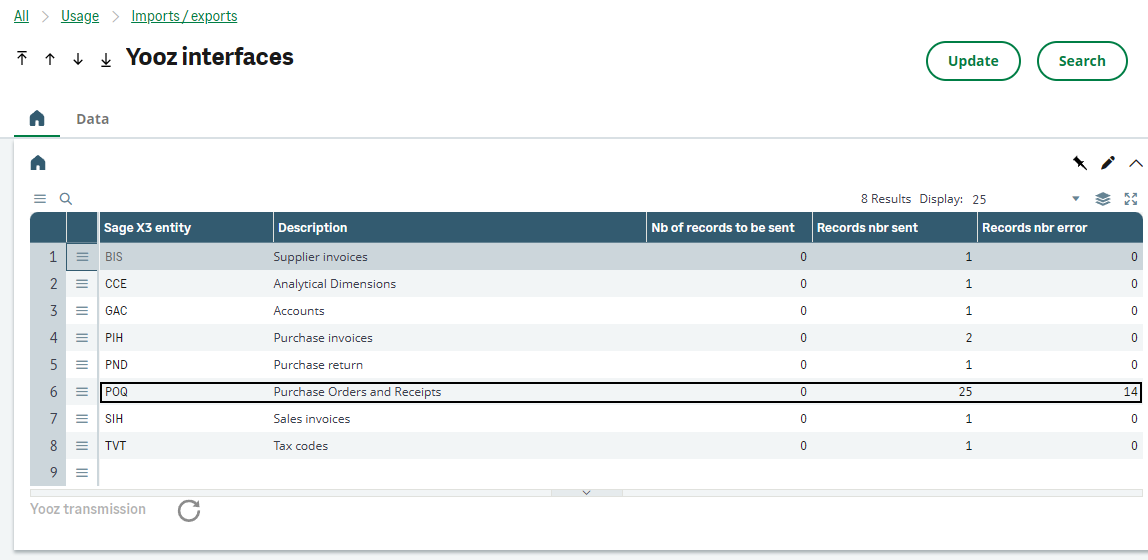The image size is (1148, 560).
Task: Click the home icon in section header
Action: click(38, 163)
